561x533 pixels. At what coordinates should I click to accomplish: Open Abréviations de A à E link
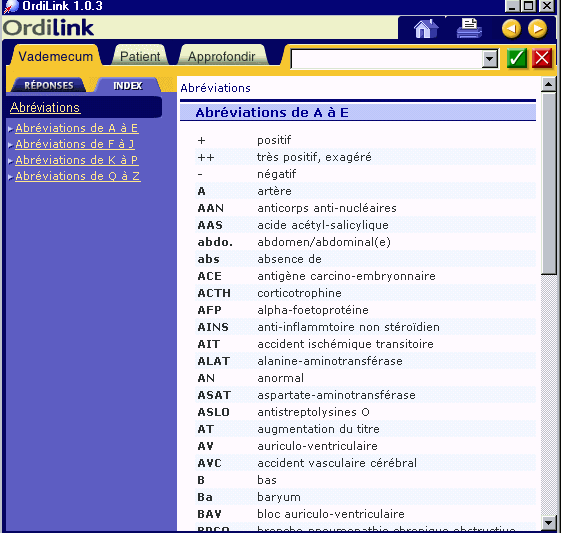(x=77, y=128)
